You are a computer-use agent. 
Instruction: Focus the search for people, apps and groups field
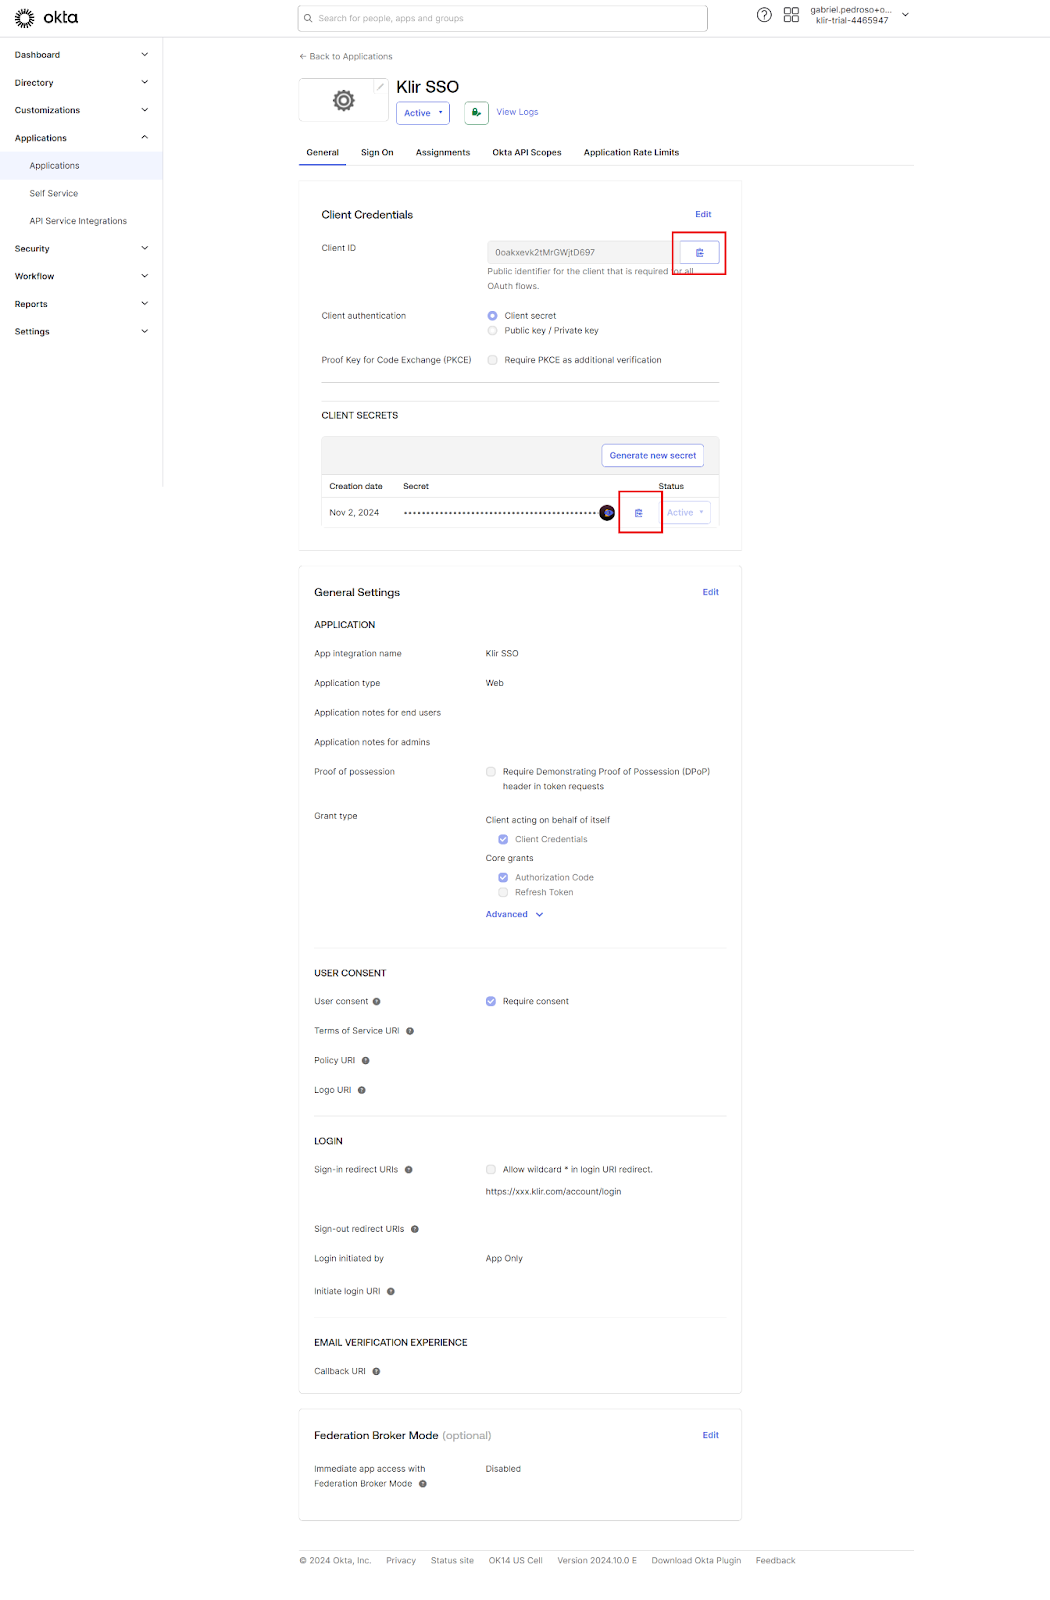pos(503,18)
